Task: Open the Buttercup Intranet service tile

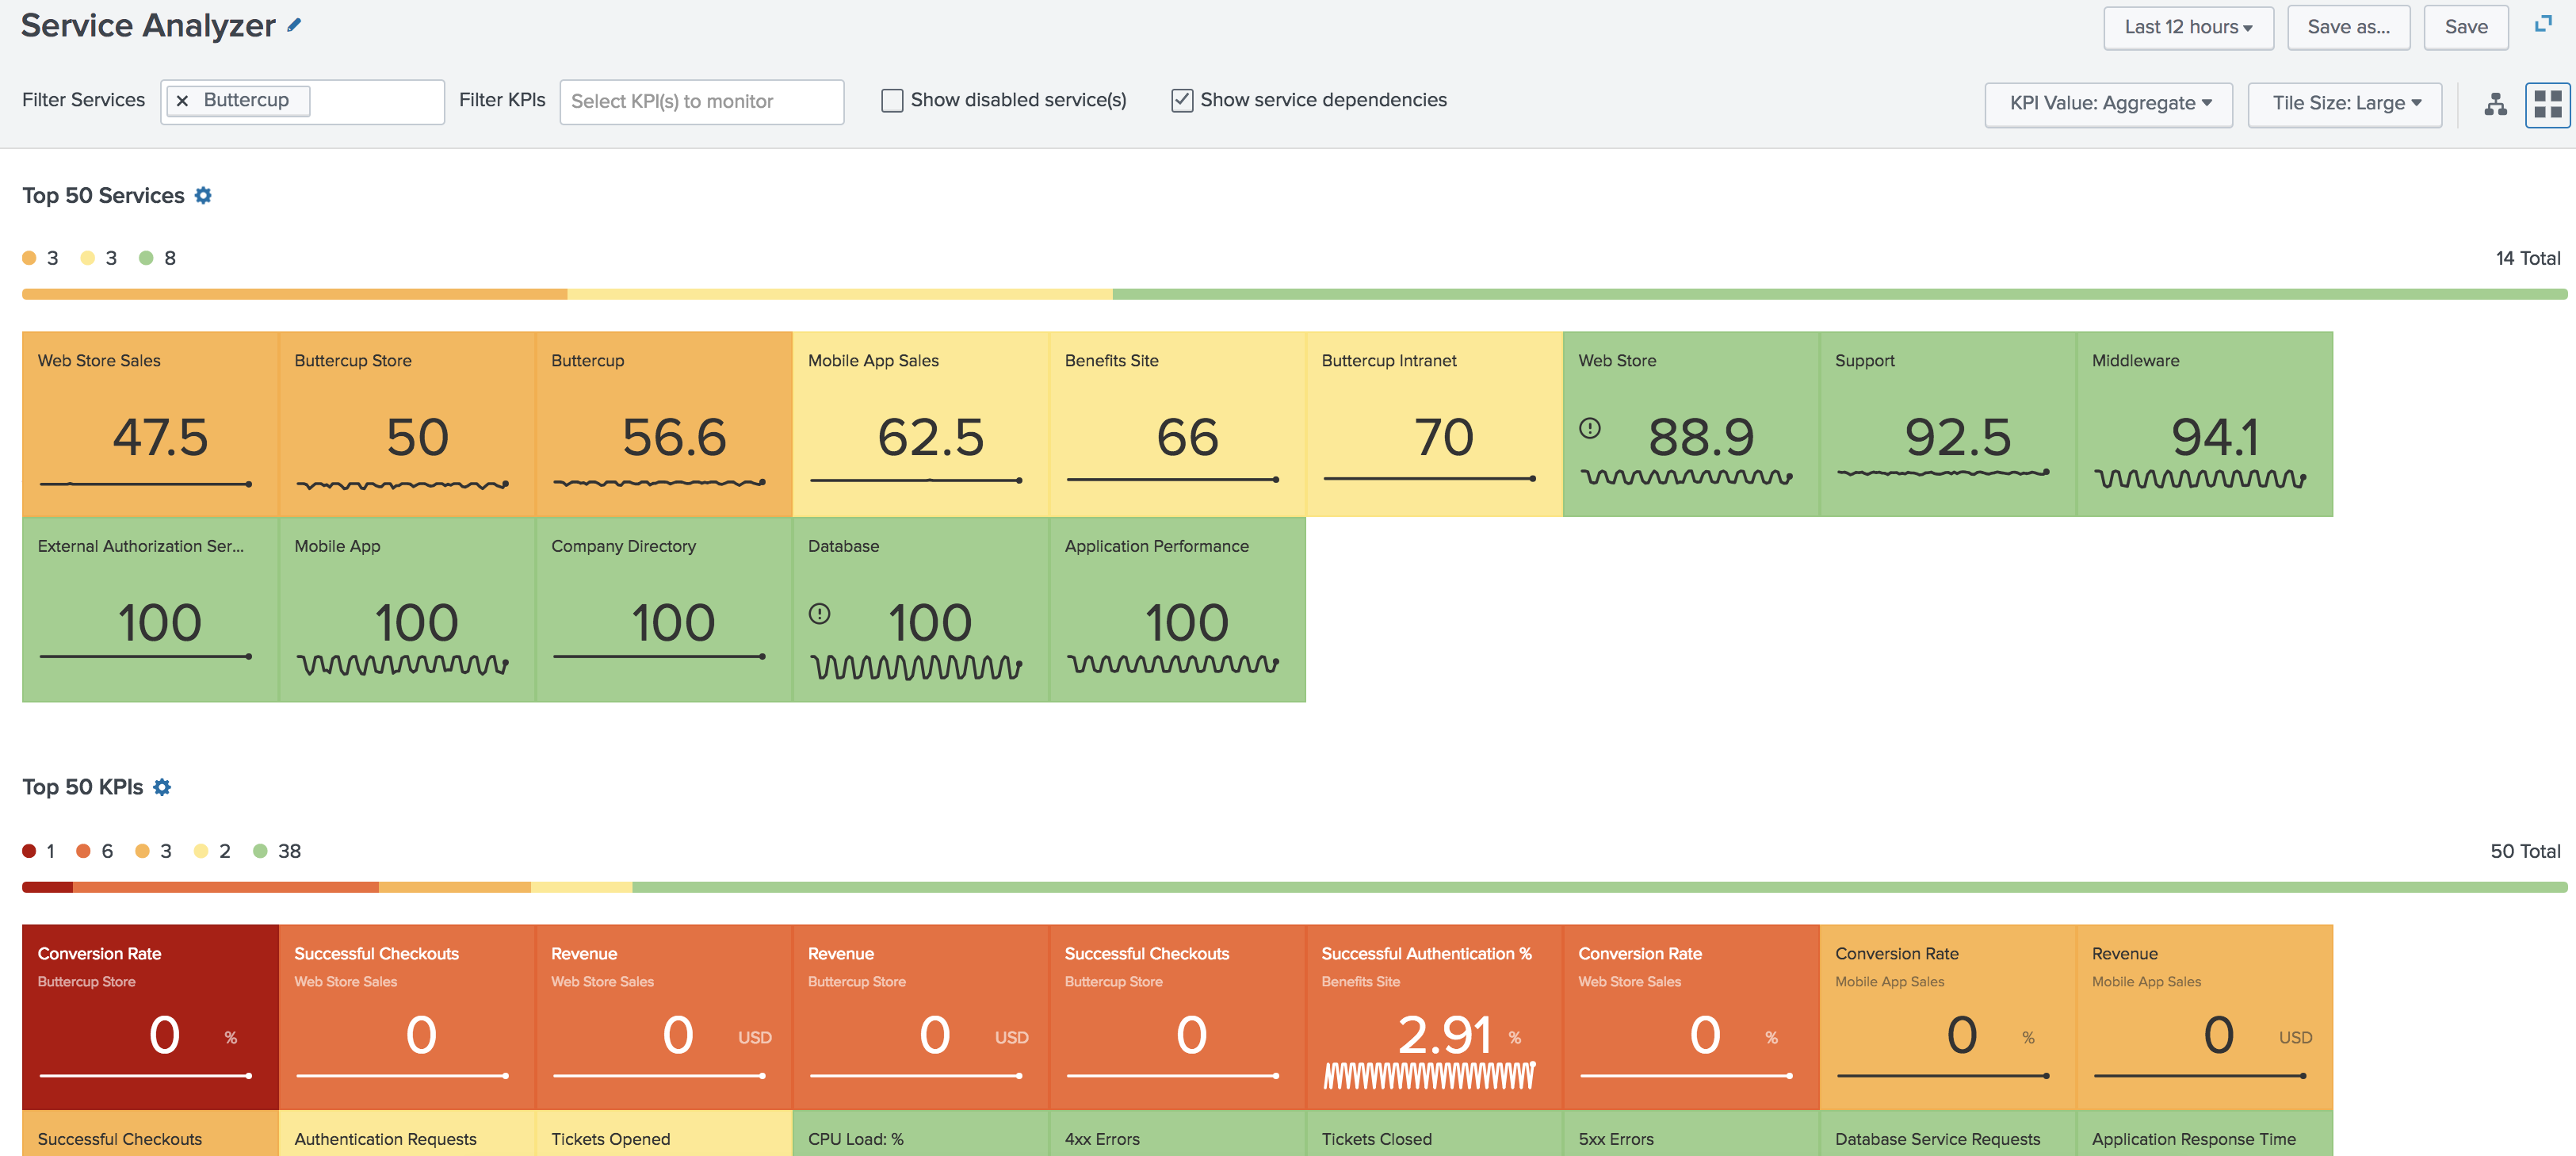Action: pyautogui.click(x=1434, y=424)
